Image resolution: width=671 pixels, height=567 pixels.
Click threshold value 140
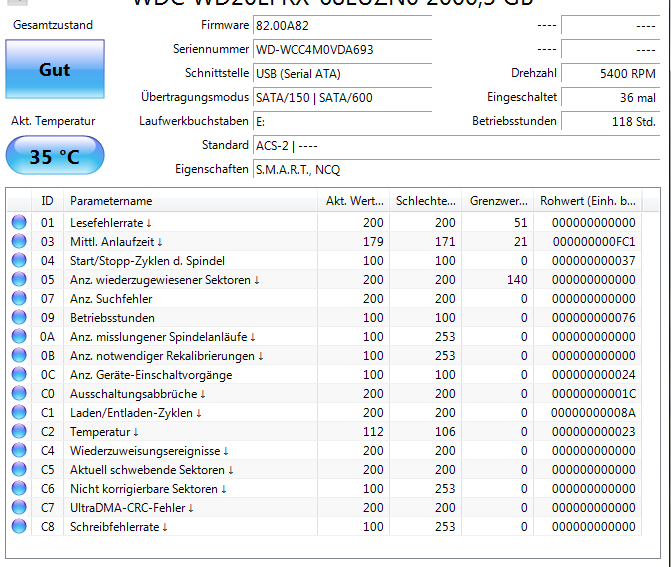(x=517, y=280)
